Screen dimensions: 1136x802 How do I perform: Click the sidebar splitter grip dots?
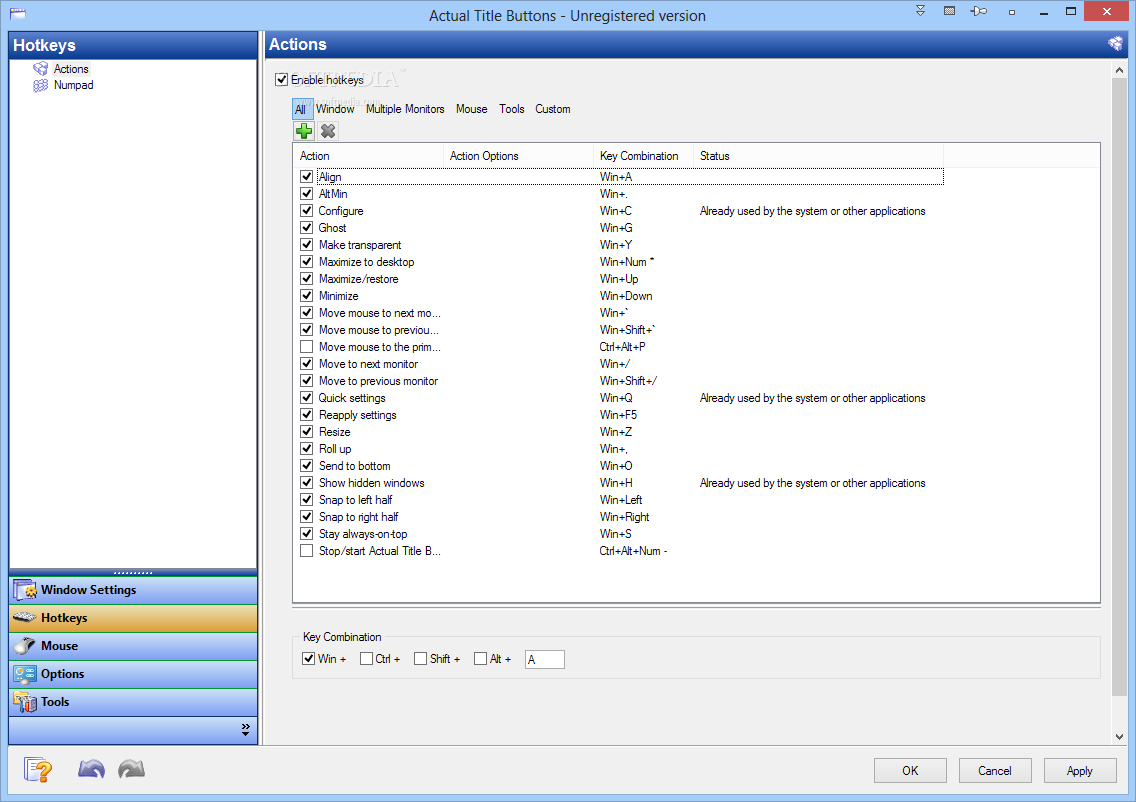[133, 572]
